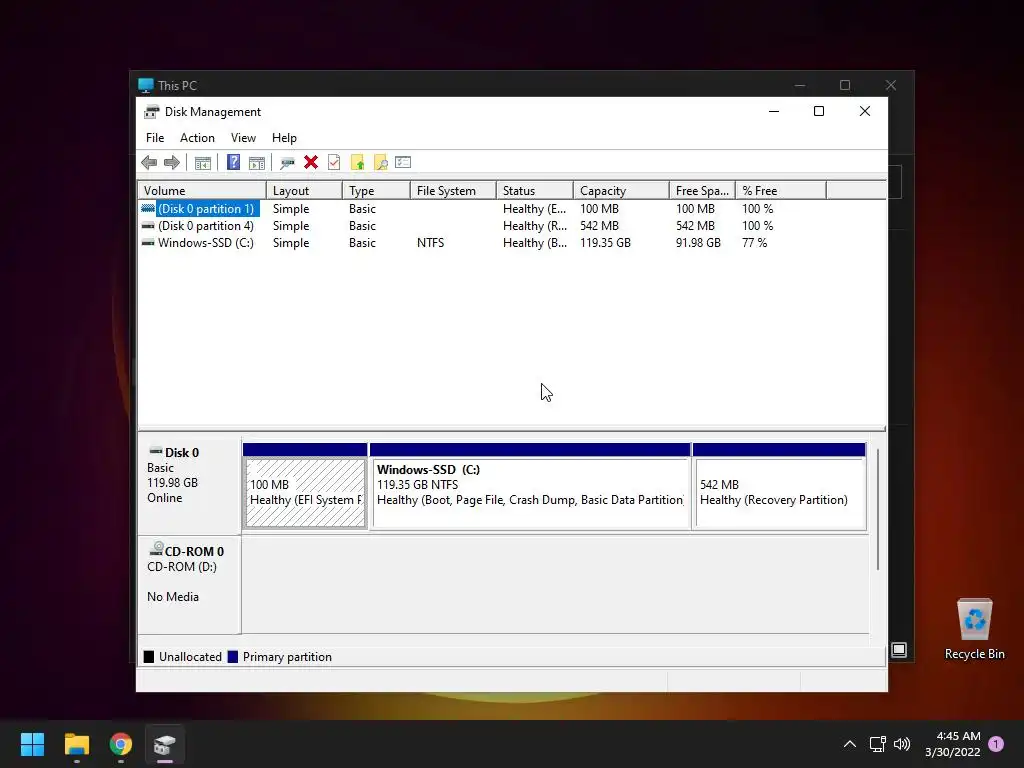Click the Disk Management title bar icon
Screen dimensions: 1024x768
pyautogui.click(x=152, y=112)
